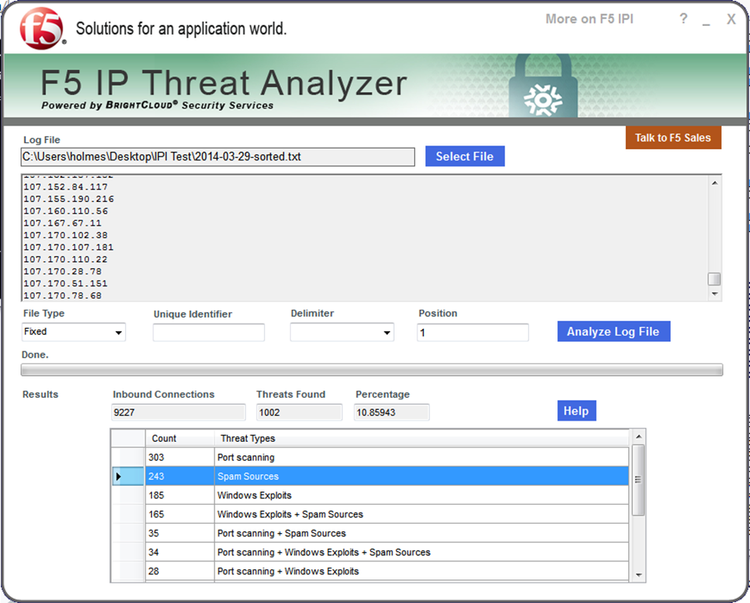Select the Port scanning row
Image resolution: width=750 pixels, height=603 pixels.
point(370,457)
